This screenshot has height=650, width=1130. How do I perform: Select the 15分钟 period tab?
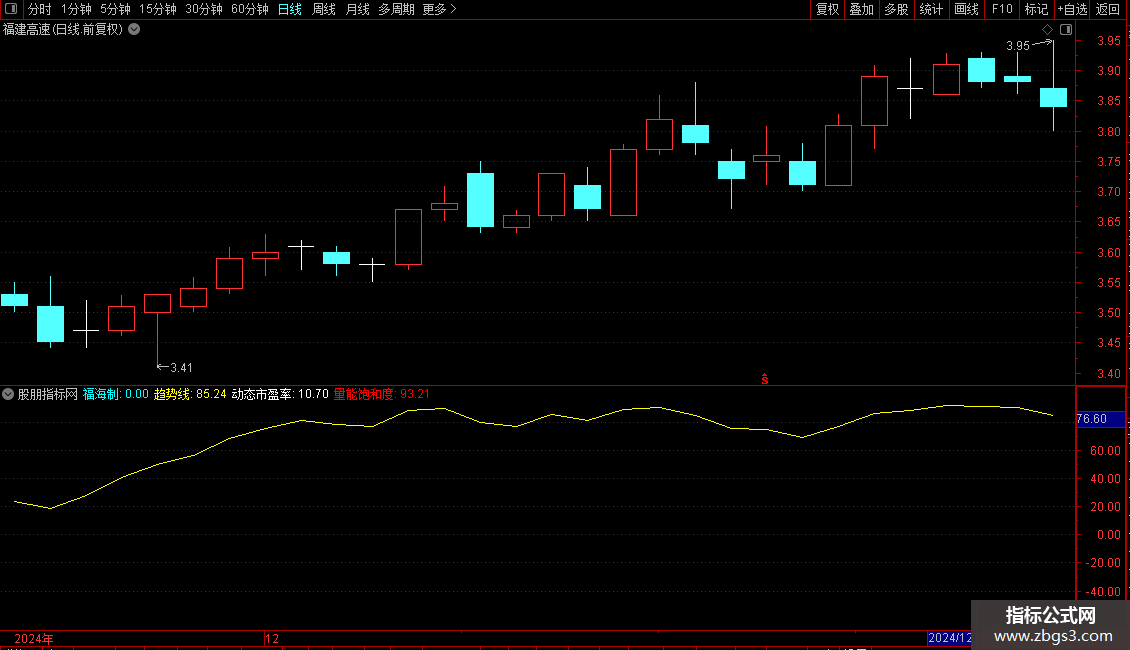[158, 9]
